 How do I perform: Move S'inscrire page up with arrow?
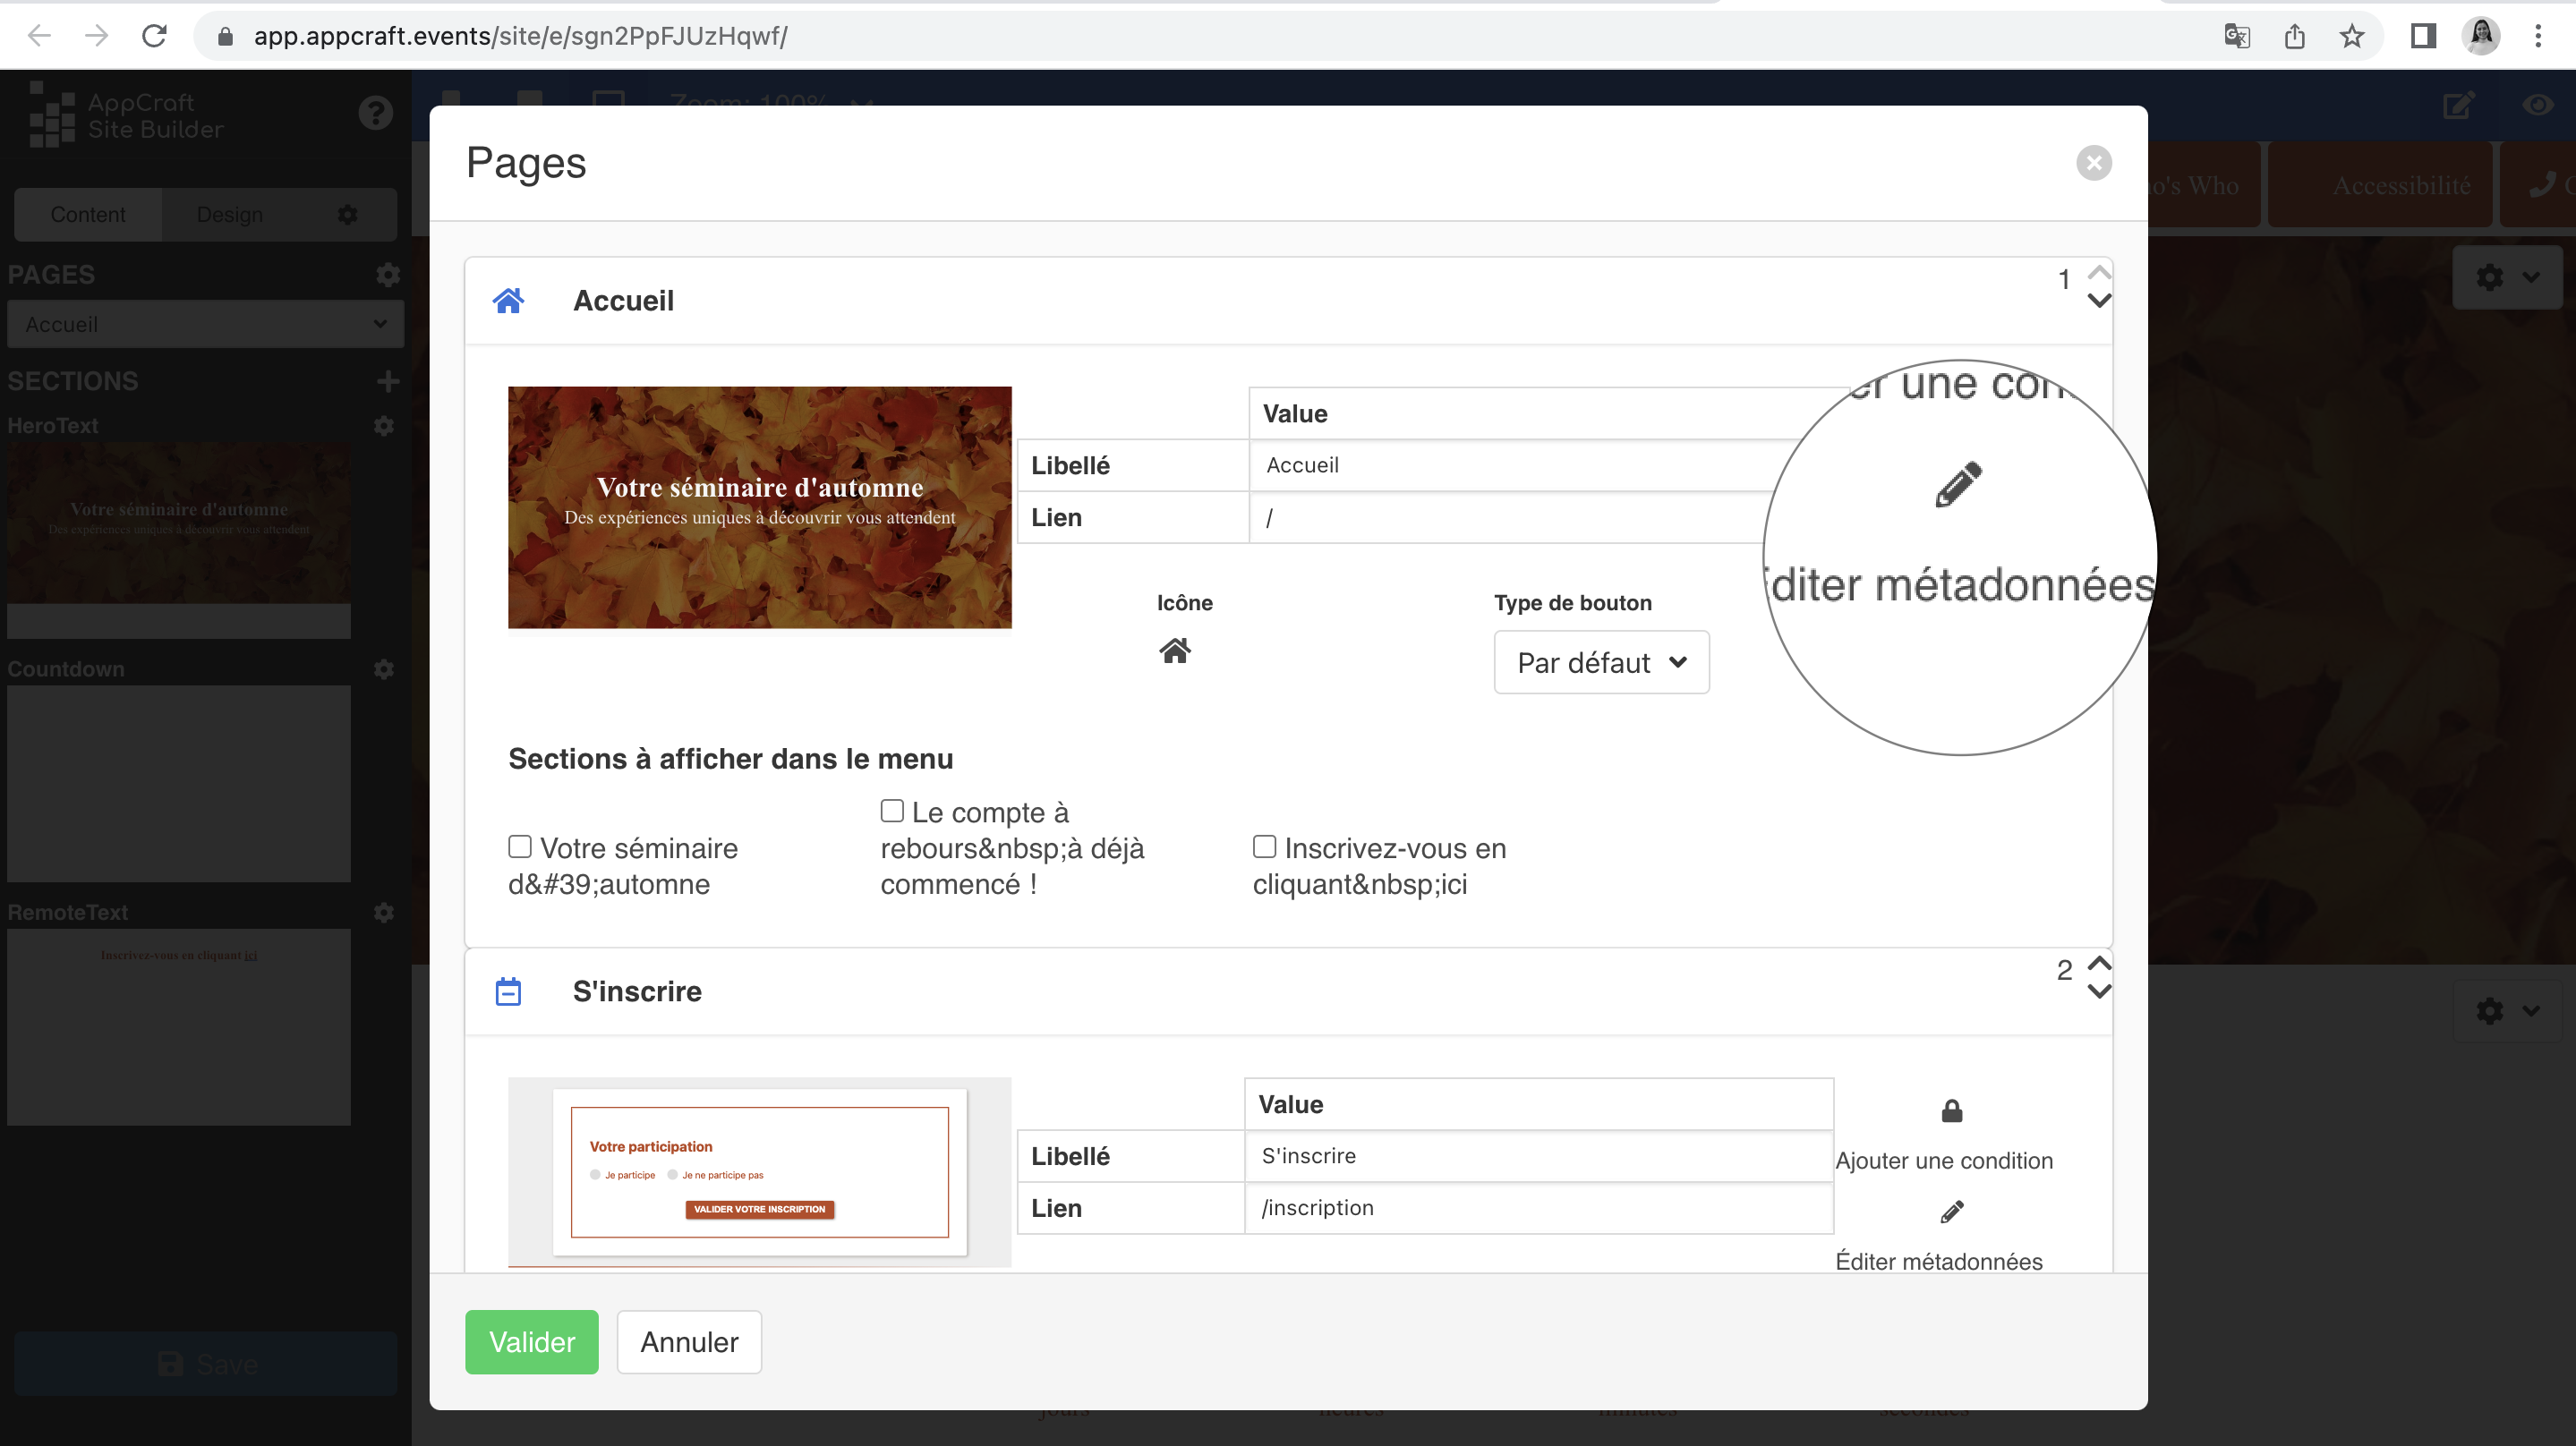pos(2099,962)
